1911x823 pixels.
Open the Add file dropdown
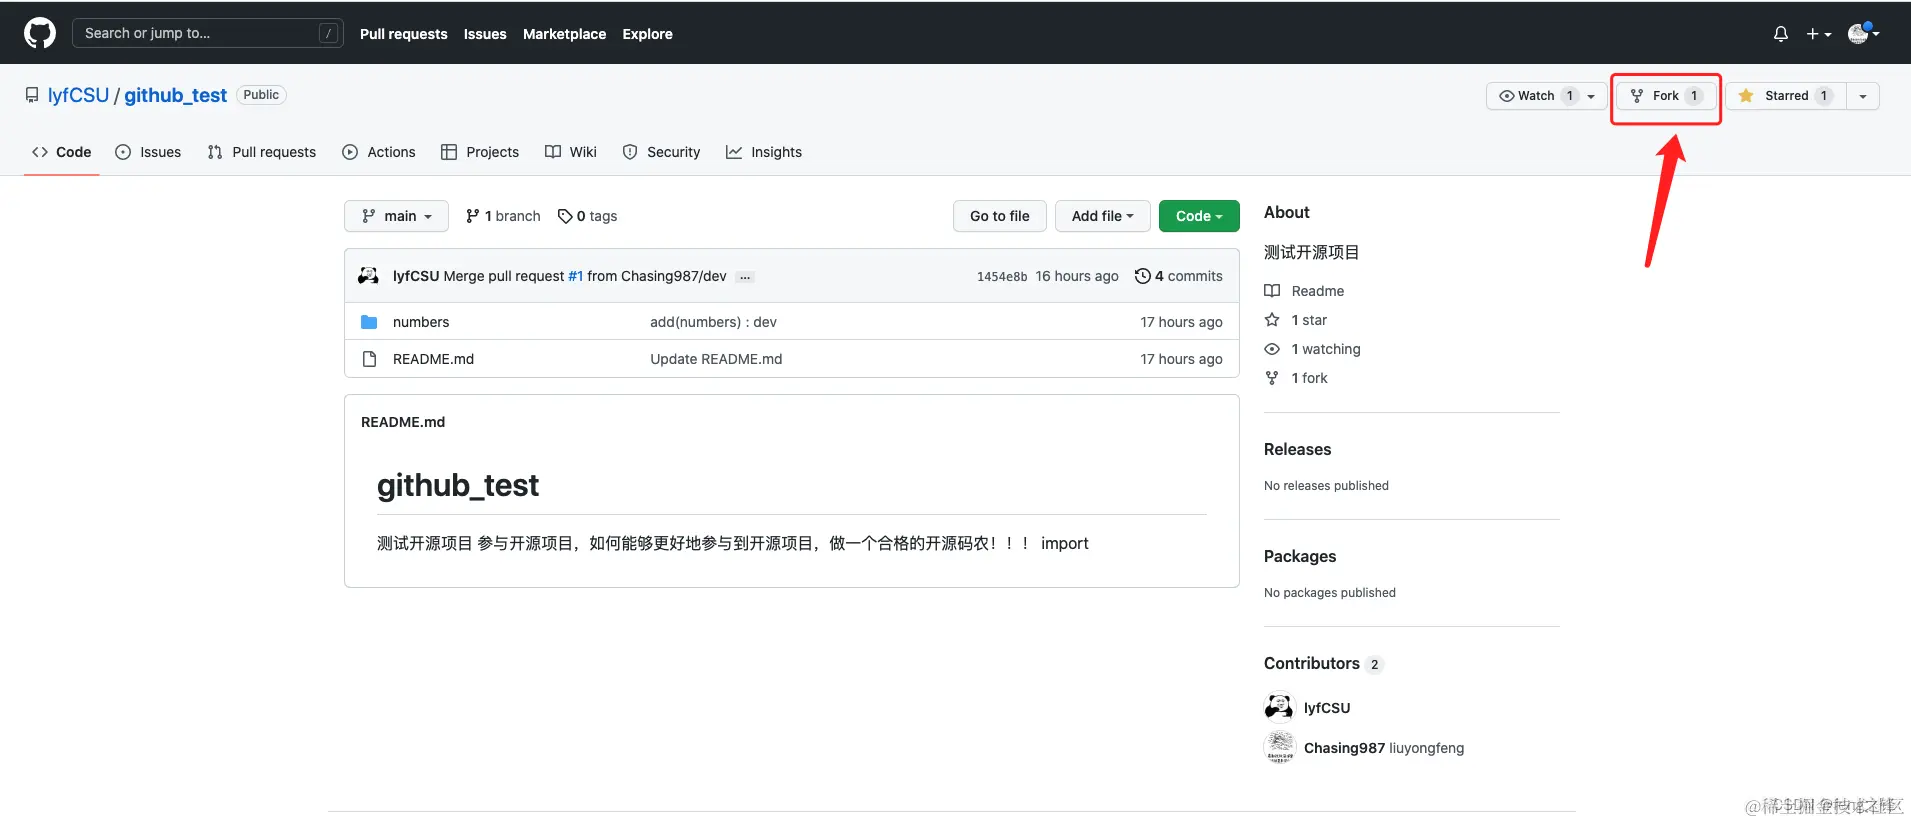(1103, 216)
